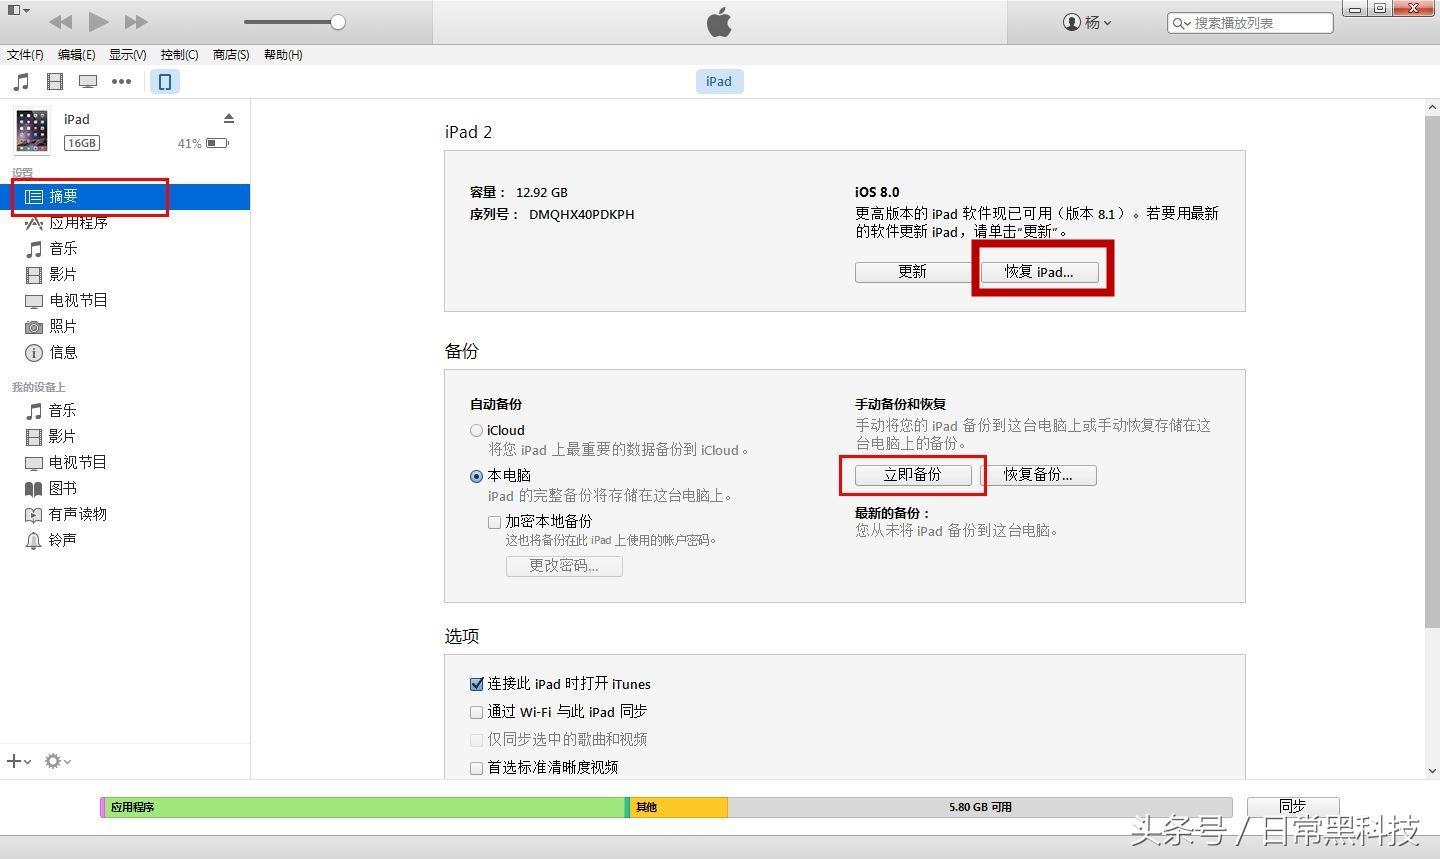Click the serial number DMQHX40PDKPH

pos(581,215)
